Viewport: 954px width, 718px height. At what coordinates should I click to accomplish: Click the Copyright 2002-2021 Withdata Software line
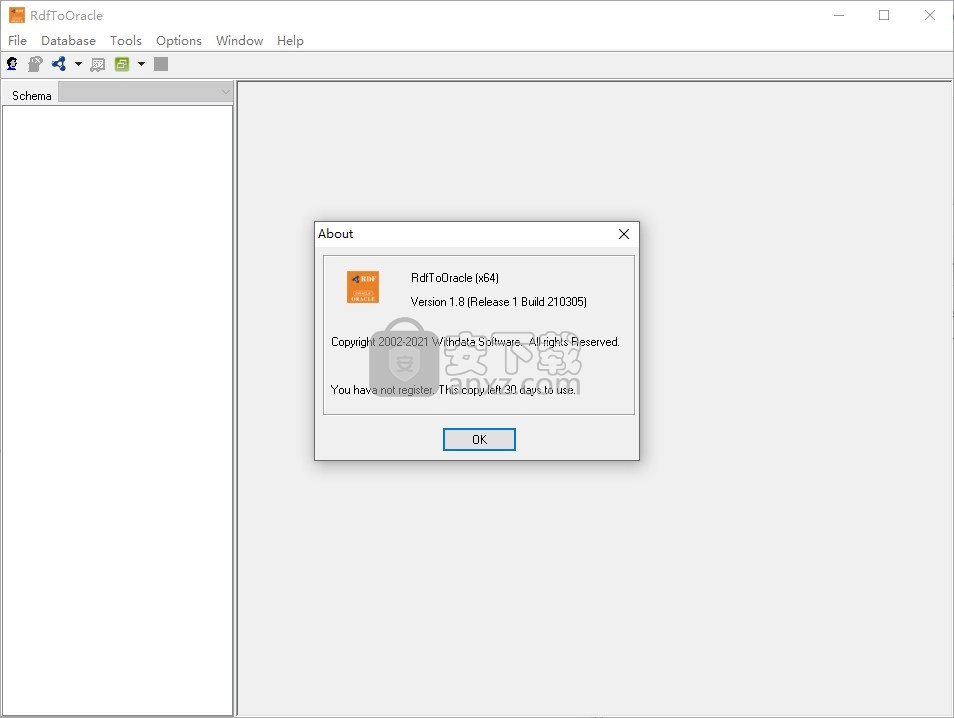tap(475, 342)
